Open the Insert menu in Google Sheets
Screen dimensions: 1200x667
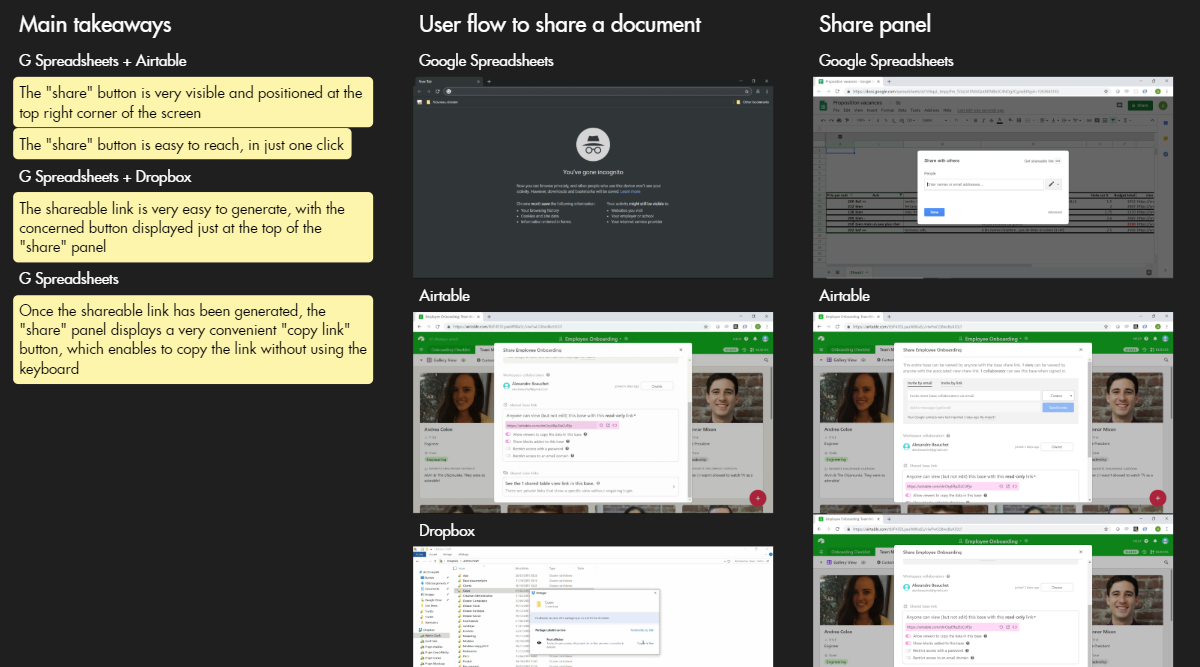[872, 111]
